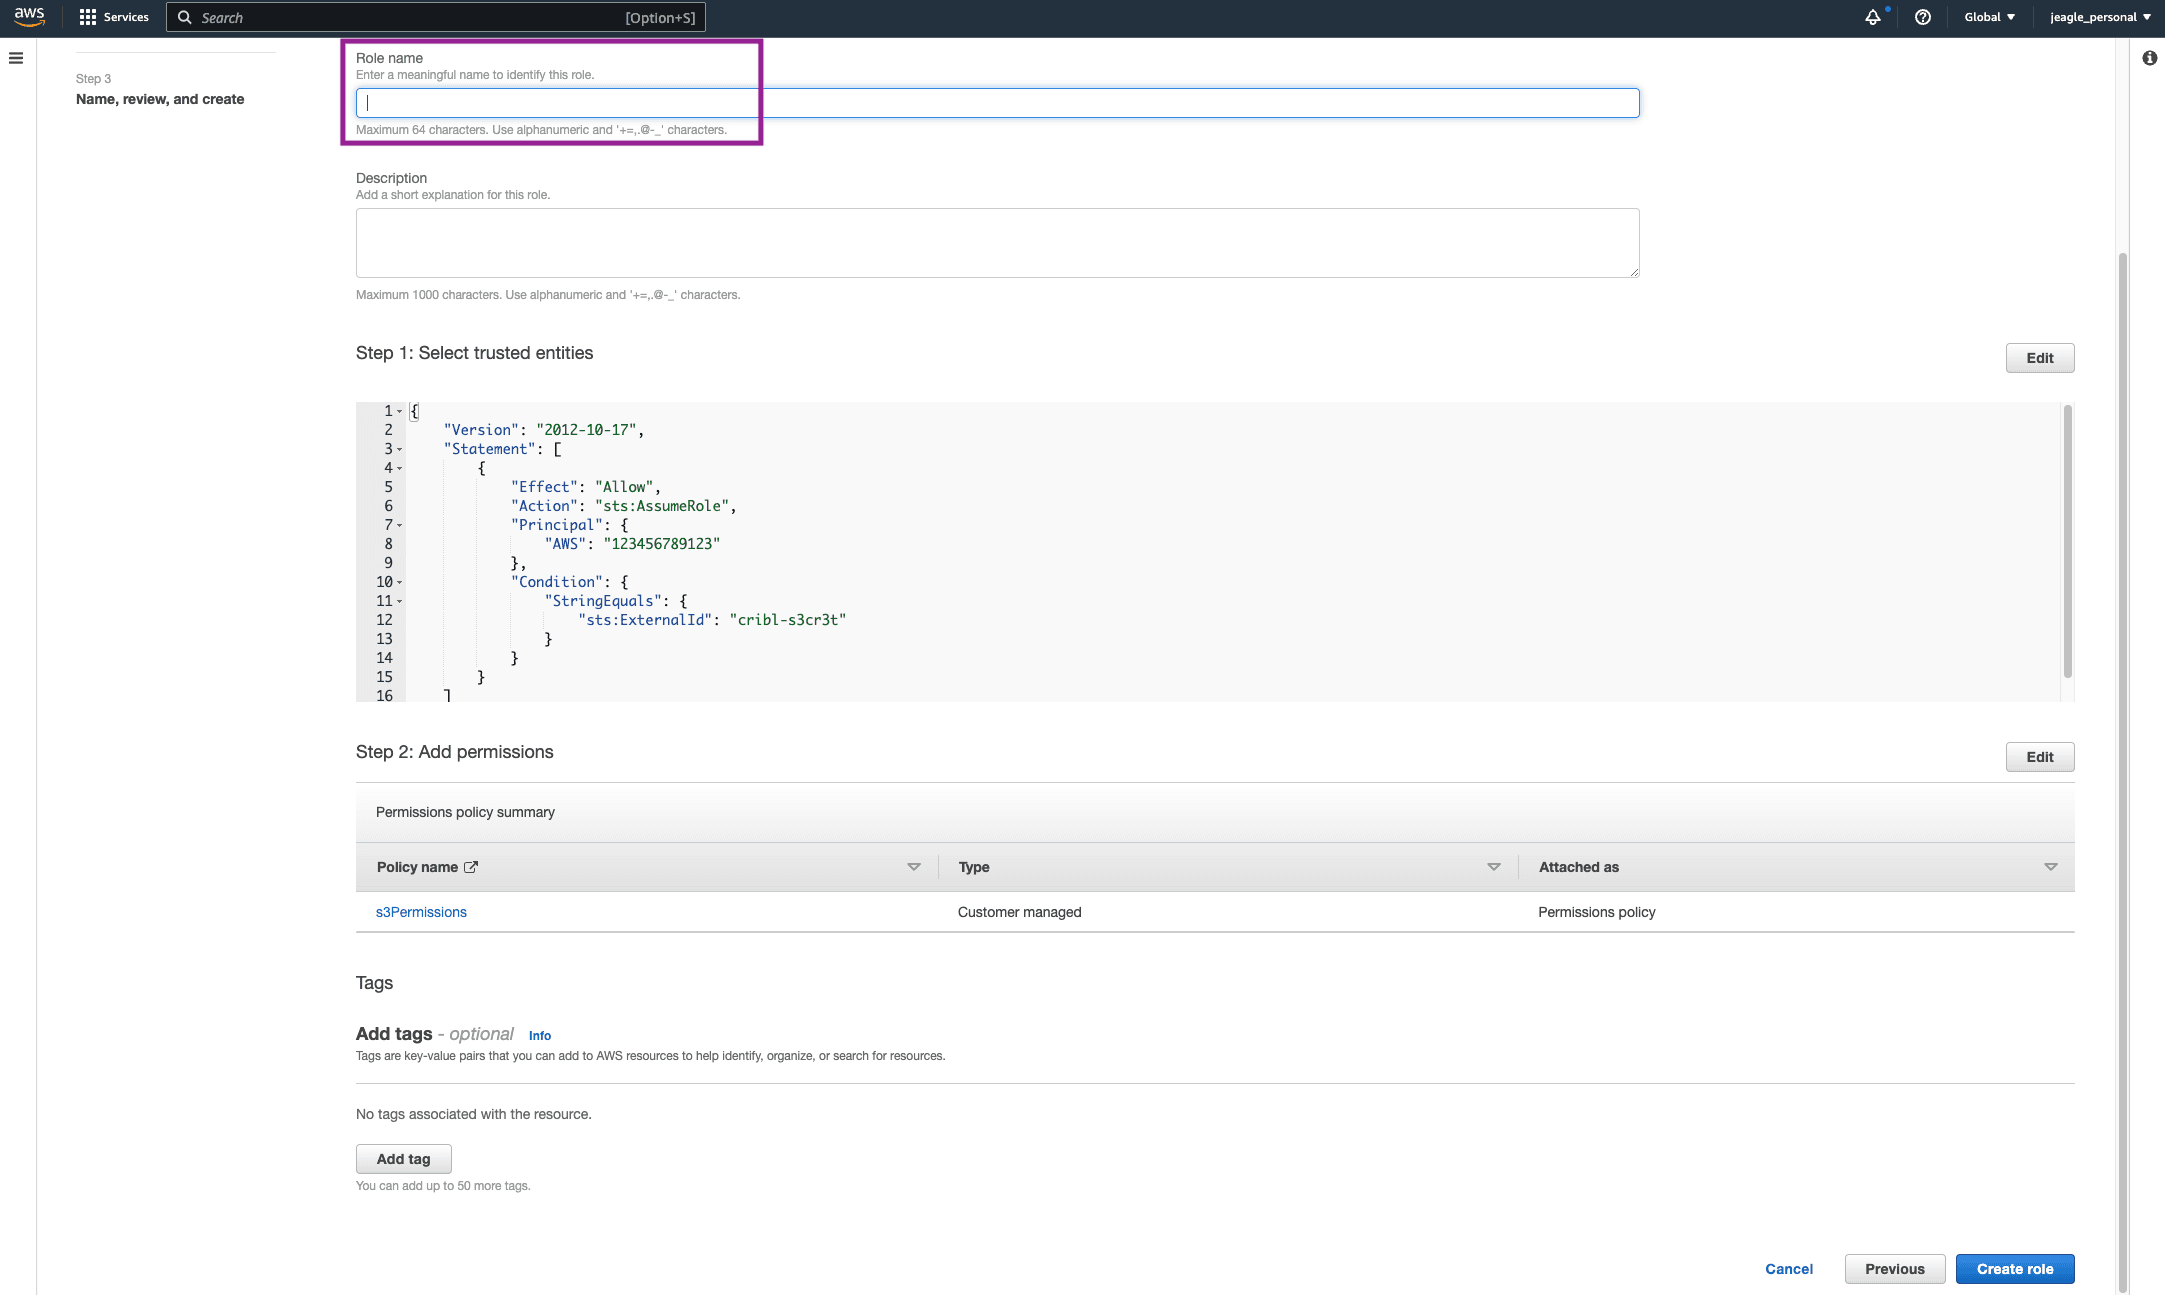Open the info panel icon
The image size is (2165, 1295).
tap(2149, 58)
